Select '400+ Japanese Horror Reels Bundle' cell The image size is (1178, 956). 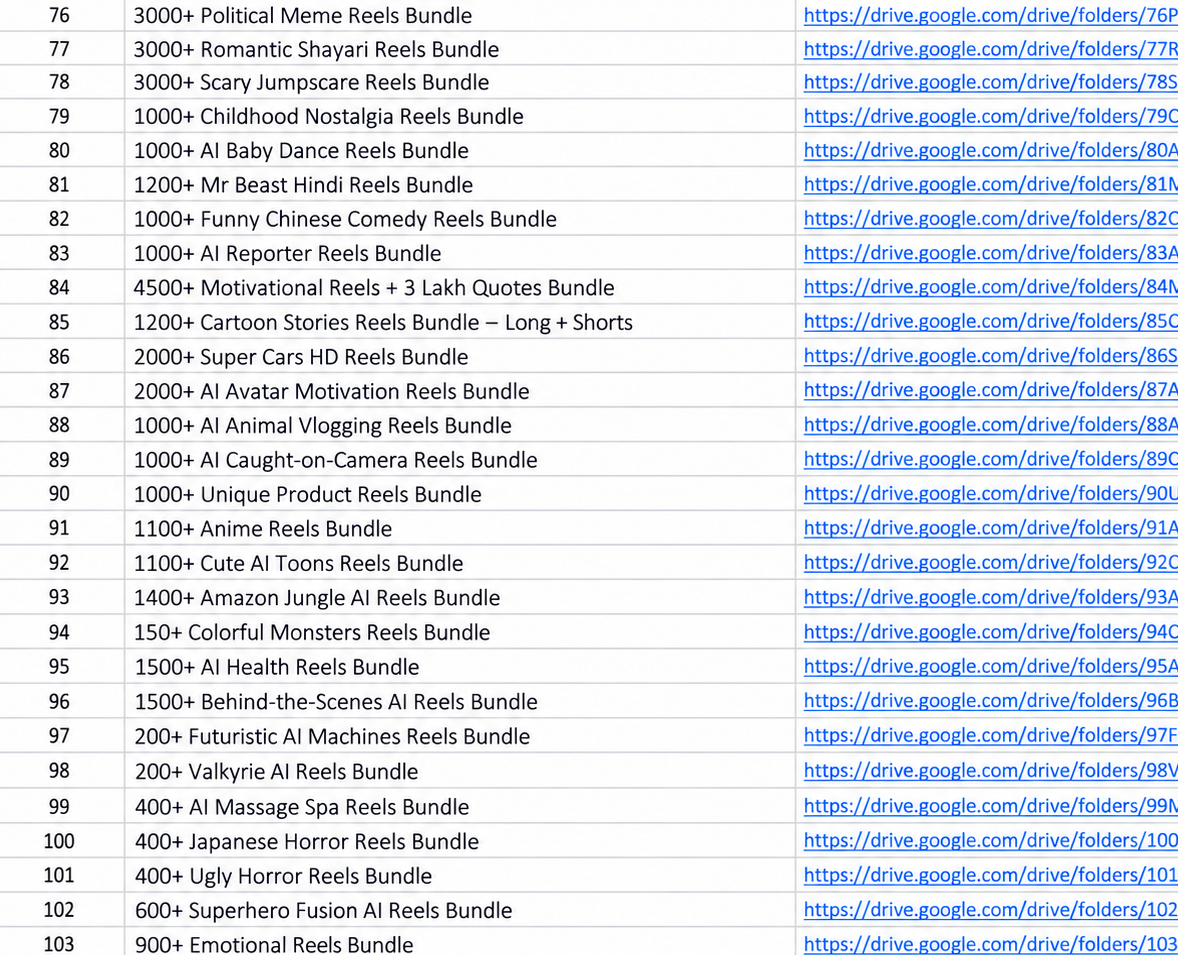[x=460, y=841]
